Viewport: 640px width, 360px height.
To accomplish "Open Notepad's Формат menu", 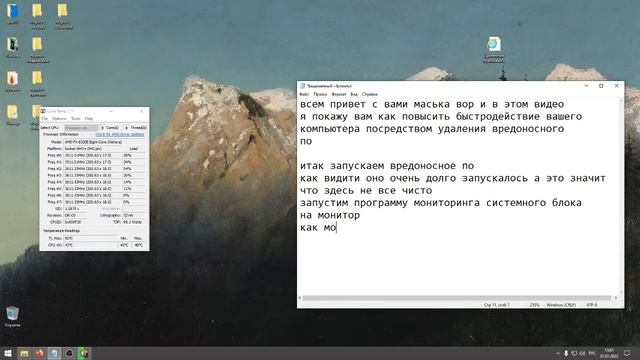I will click(x=339, y=94).
